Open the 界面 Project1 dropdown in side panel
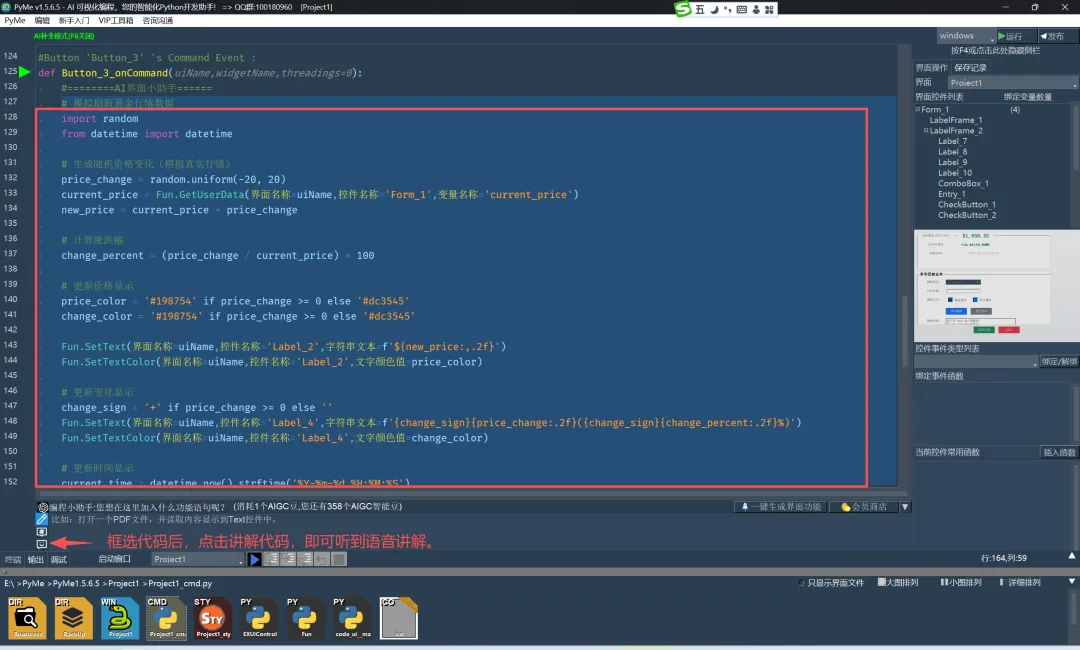Screen dimensions: 1080x650 tap(1012, 83)
